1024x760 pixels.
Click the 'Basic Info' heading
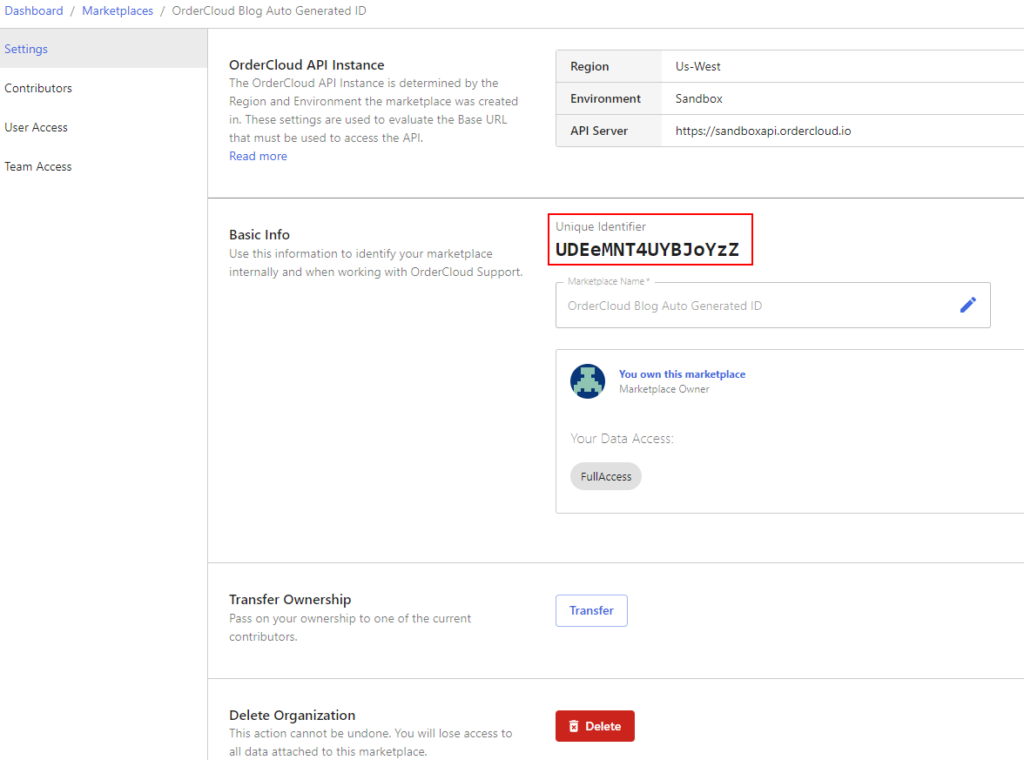(x=259, y=234)
